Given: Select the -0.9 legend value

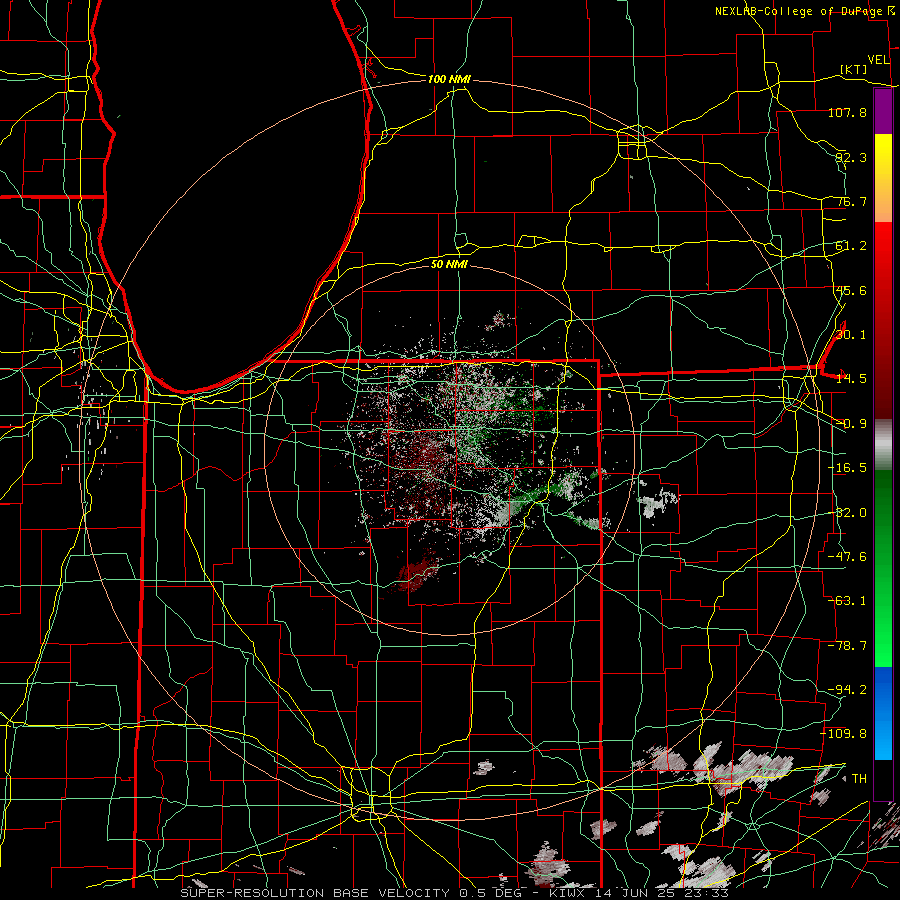Looking at the screenshot, I should click(x=851, y=424).
